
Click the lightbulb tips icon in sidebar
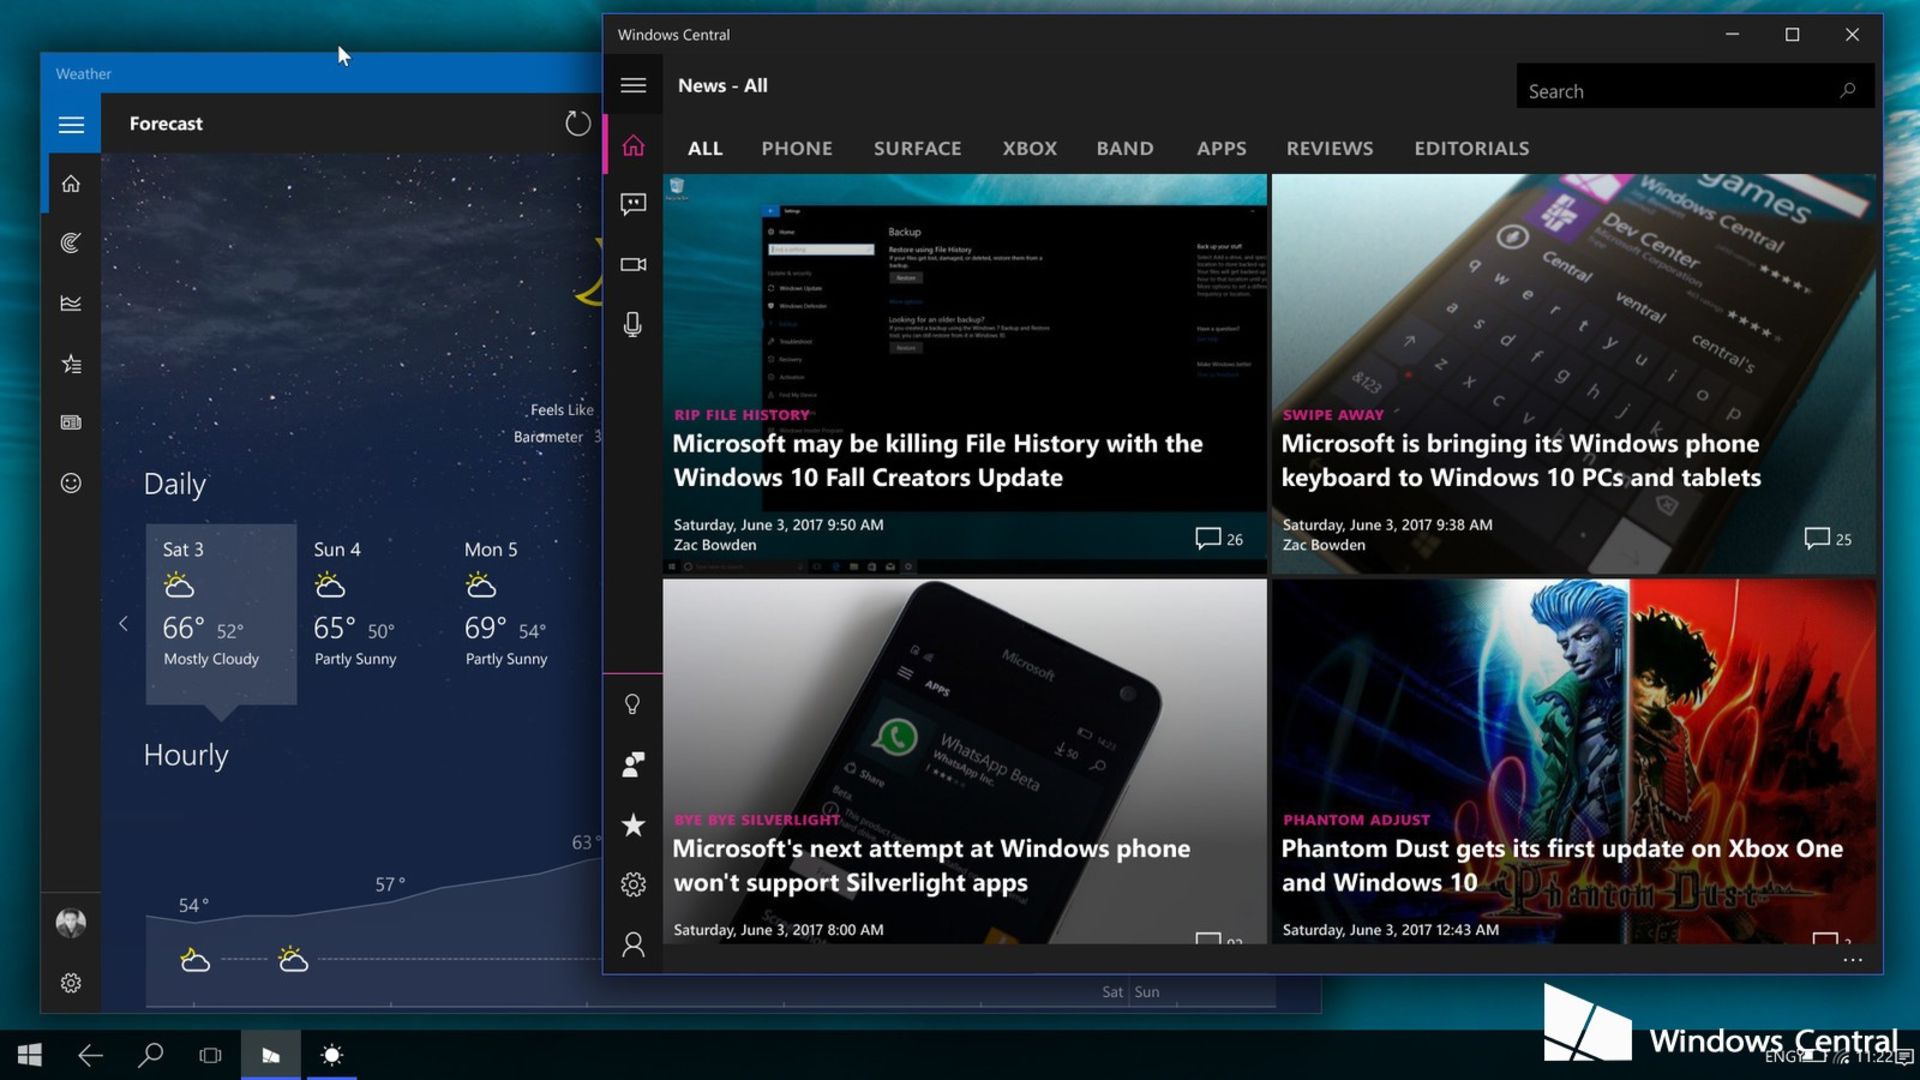tap(633, 705)
